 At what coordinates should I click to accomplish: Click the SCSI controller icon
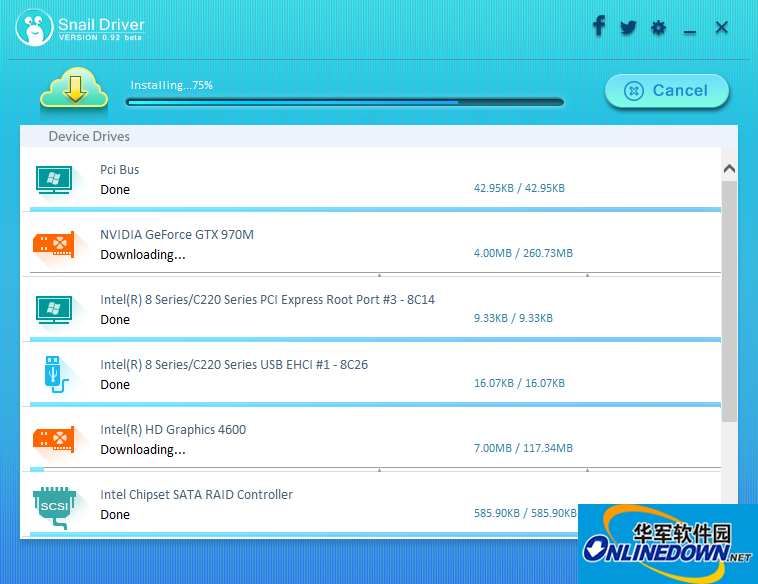coord(55,508)
